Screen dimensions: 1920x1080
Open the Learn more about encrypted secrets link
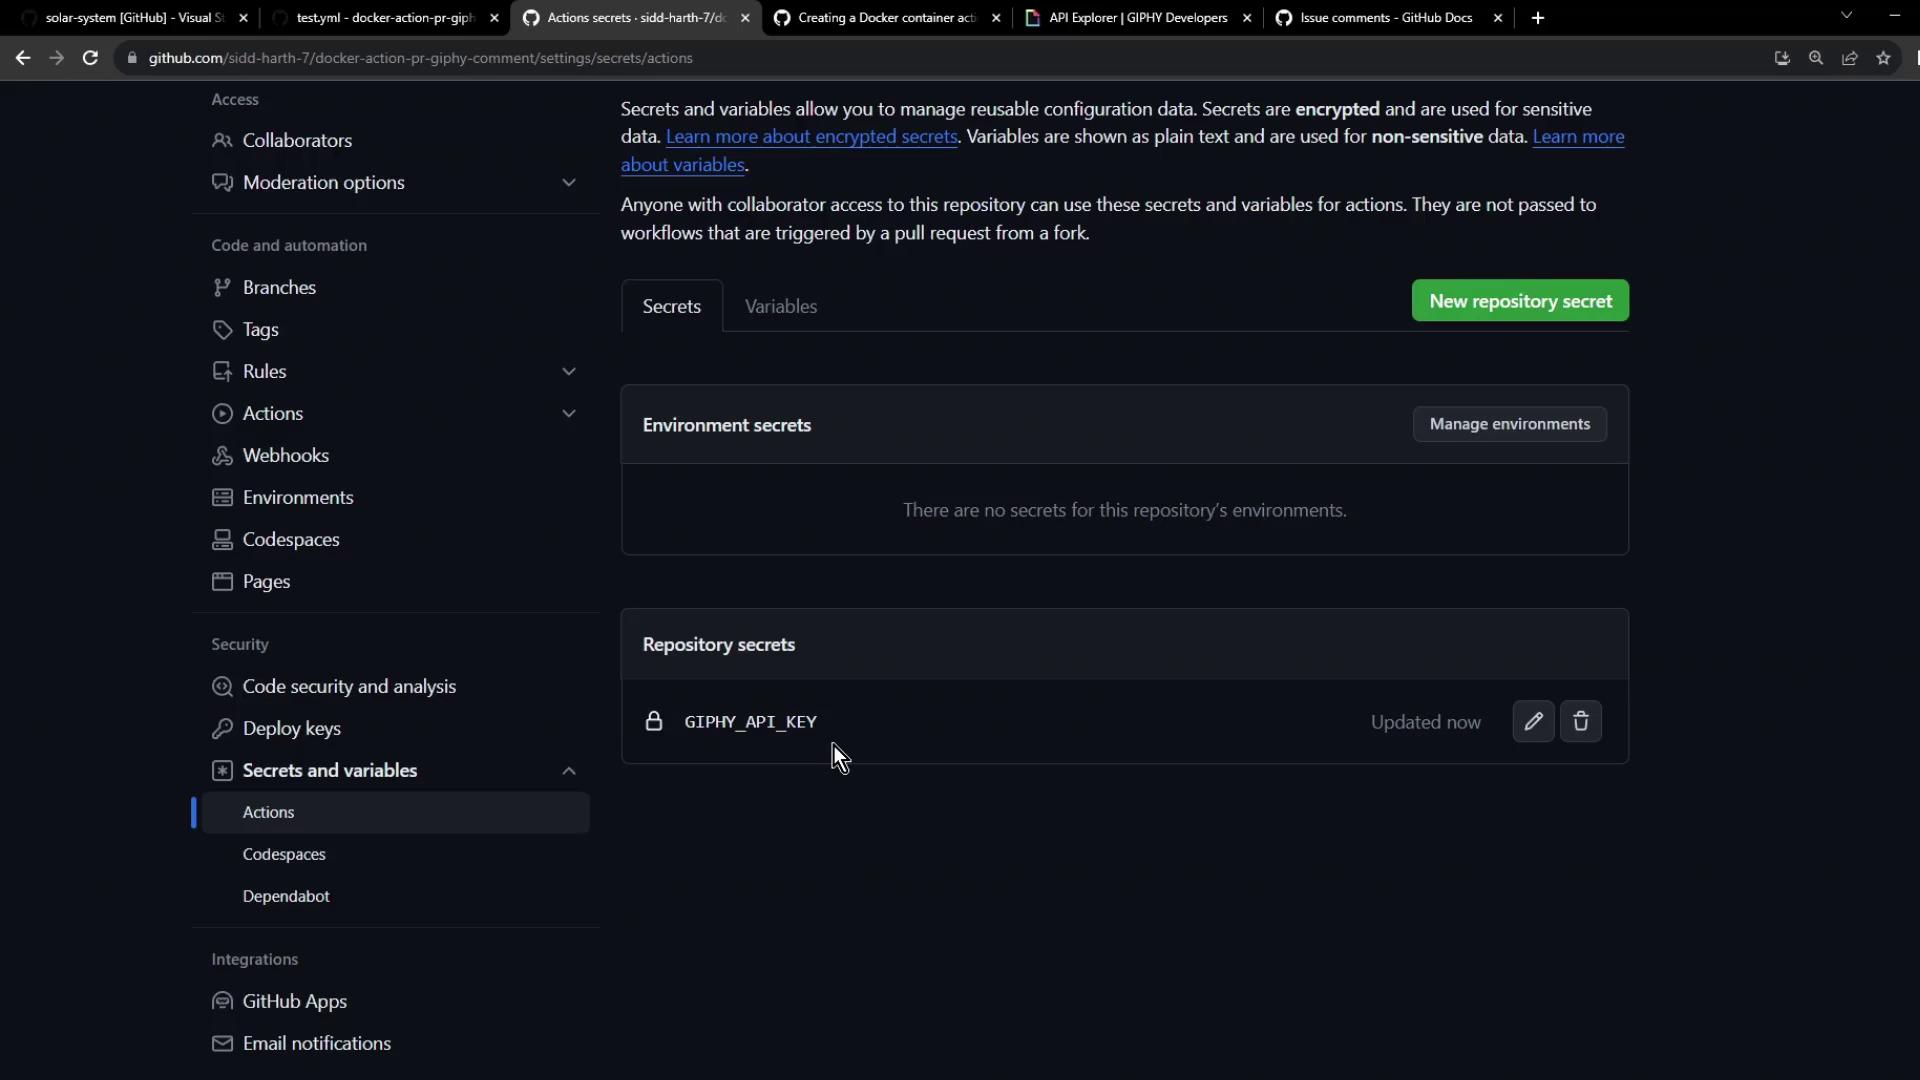811,137
